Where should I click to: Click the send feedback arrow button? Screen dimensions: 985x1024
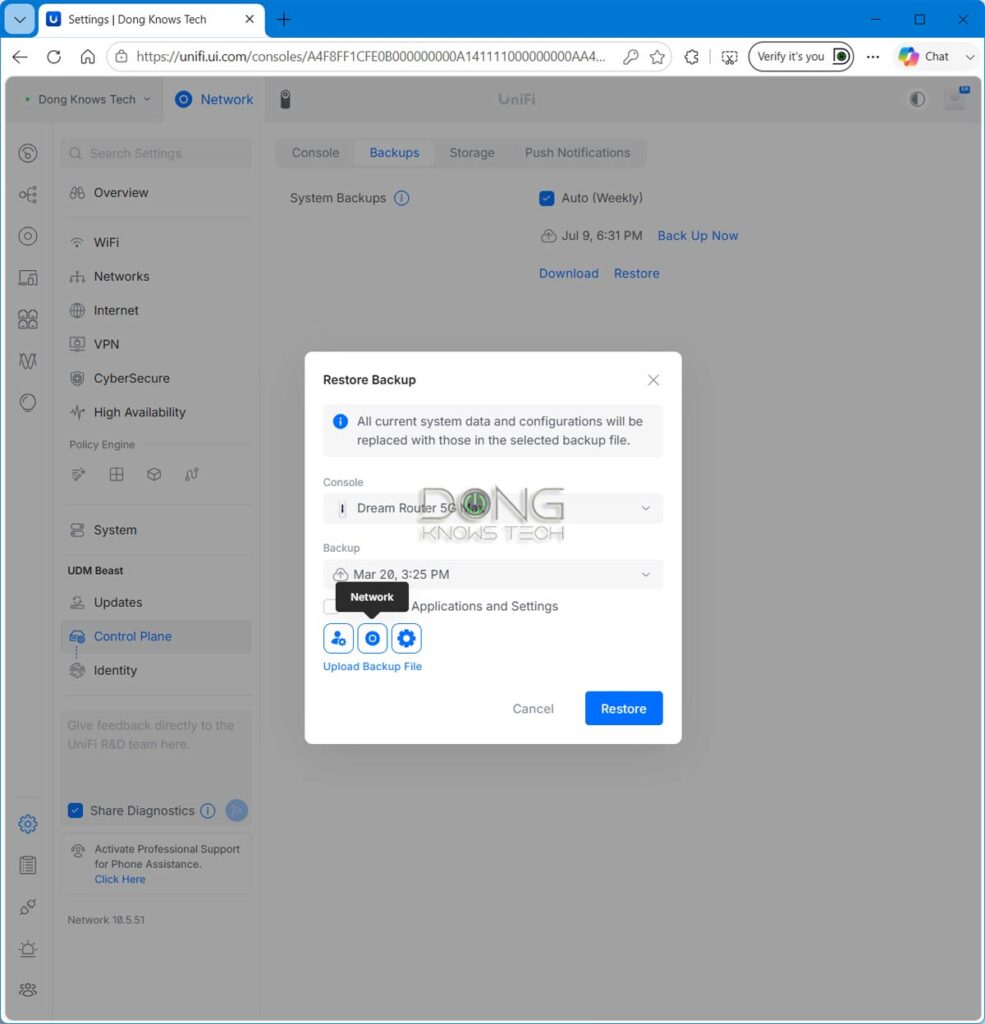(x=236, y=810)
